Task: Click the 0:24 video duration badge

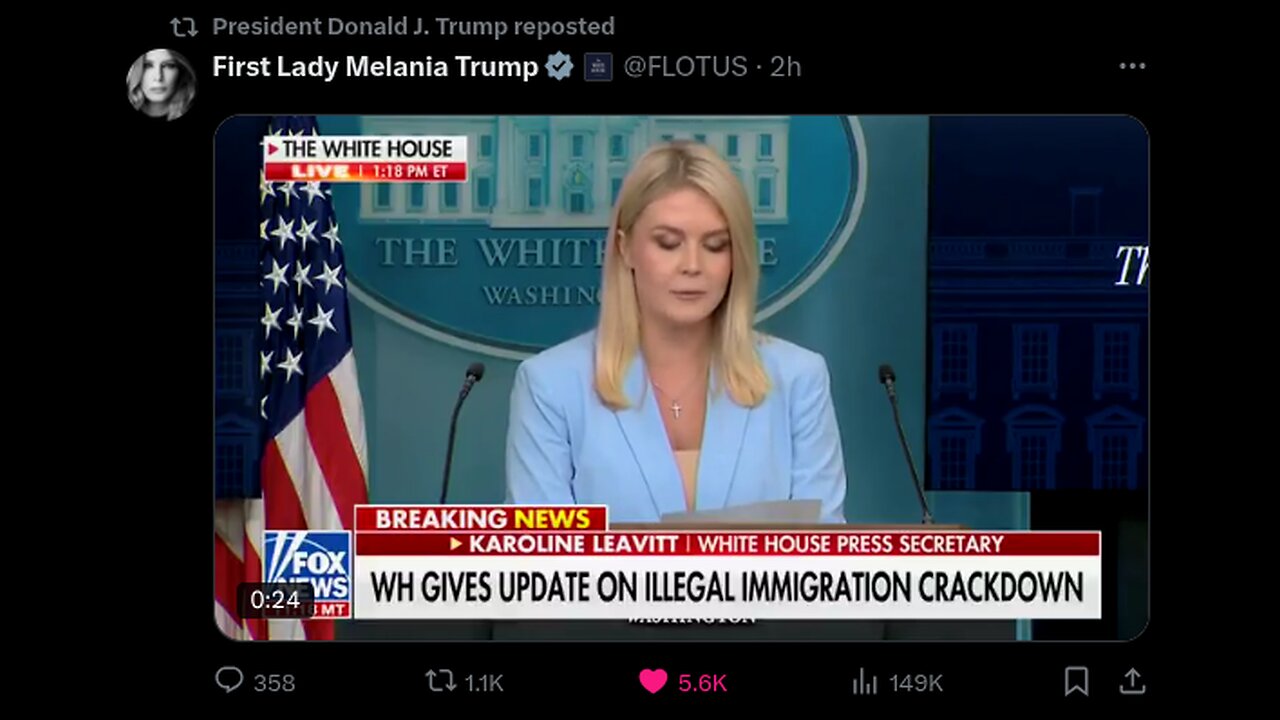Action: point(274,600)
